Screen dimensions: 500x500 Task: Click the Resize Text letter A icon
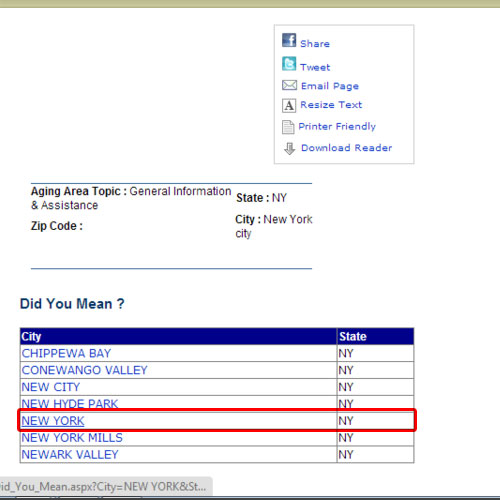pyautogui.click(x=289, y=106)
